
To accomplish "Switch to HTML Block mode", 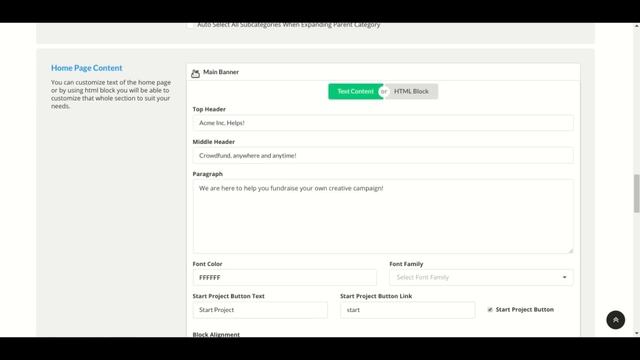I will point(411,91).
